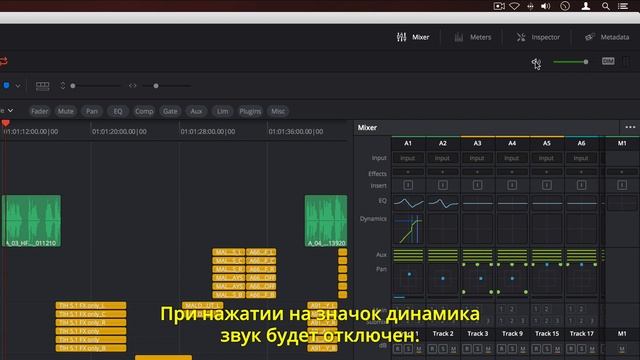Solo Track 15 with its S button

pos(547,349)
